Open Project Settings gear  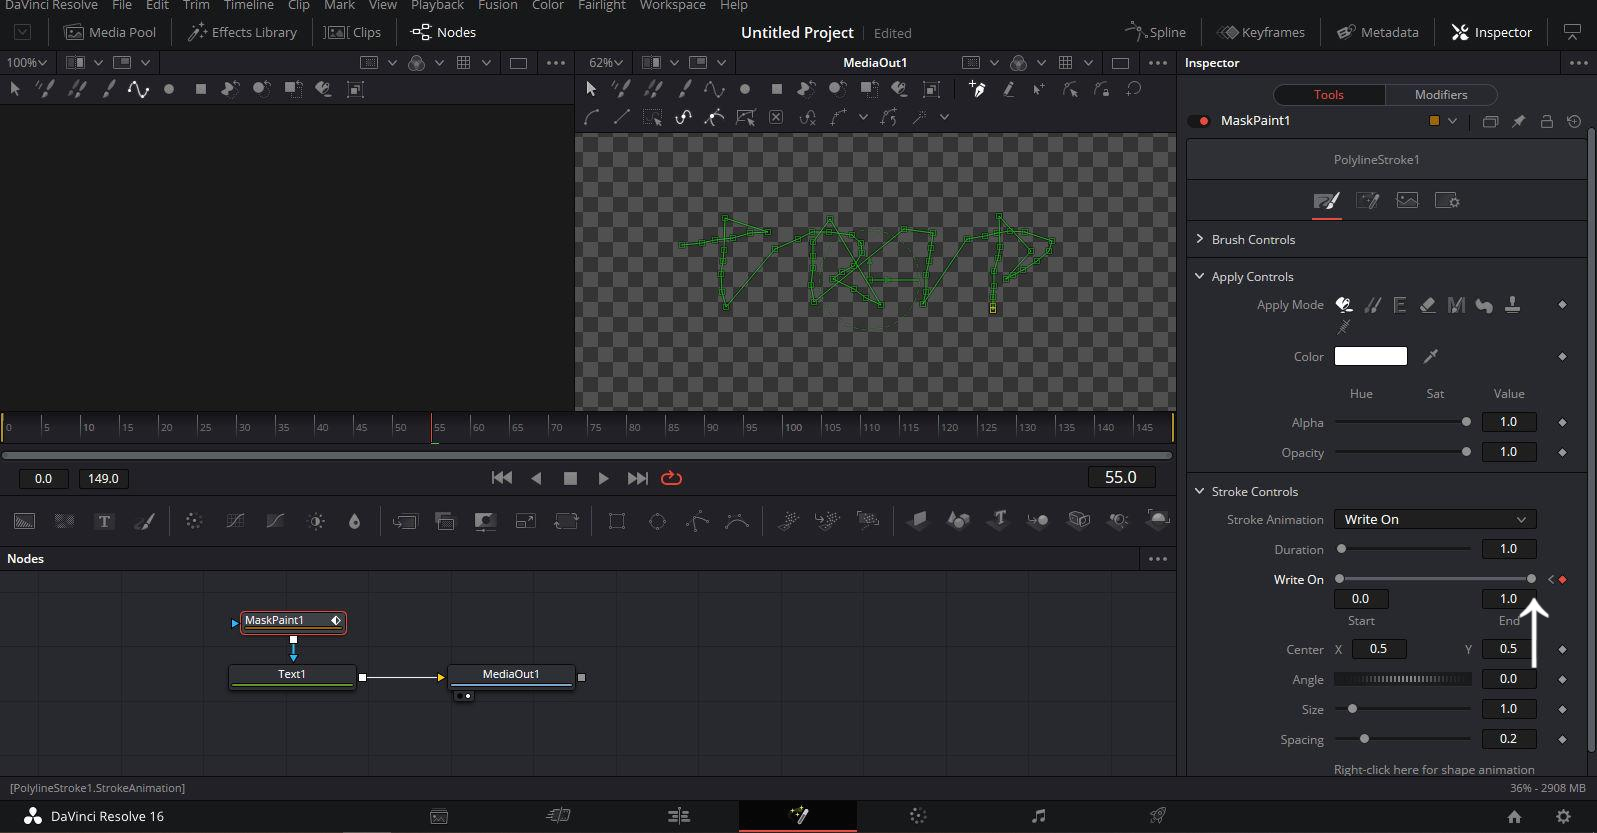[x=1563, y=816]
